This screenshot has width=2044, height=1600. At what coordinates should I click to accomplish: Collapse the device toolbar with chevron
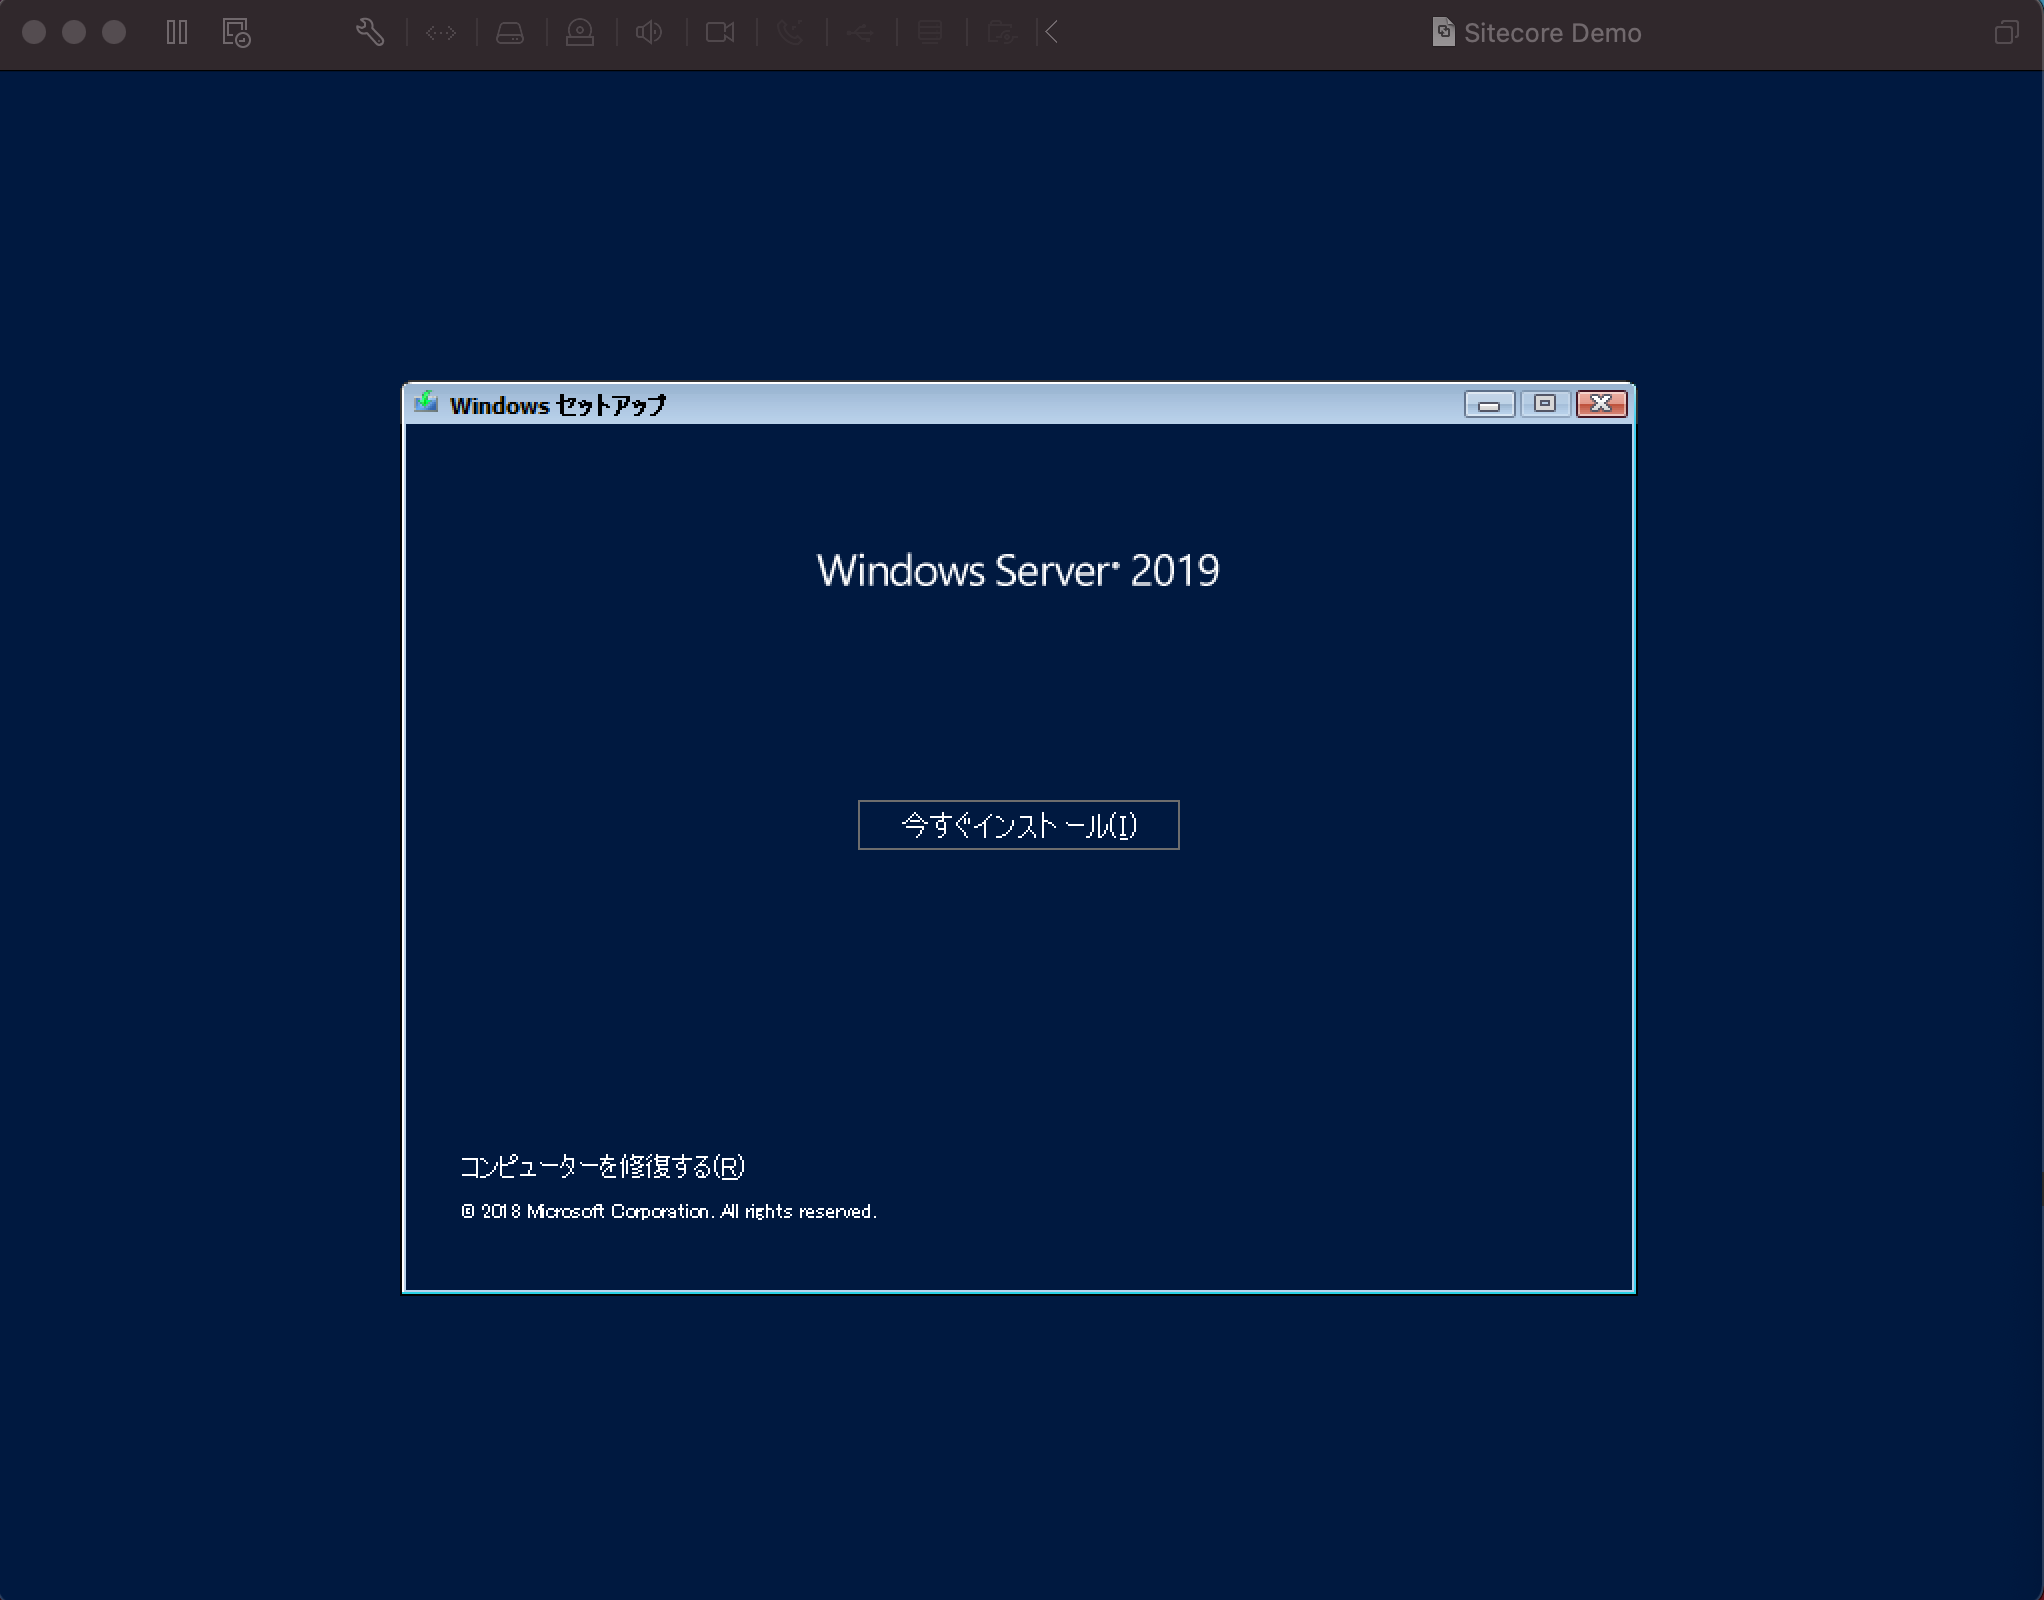coord(1051,32)
